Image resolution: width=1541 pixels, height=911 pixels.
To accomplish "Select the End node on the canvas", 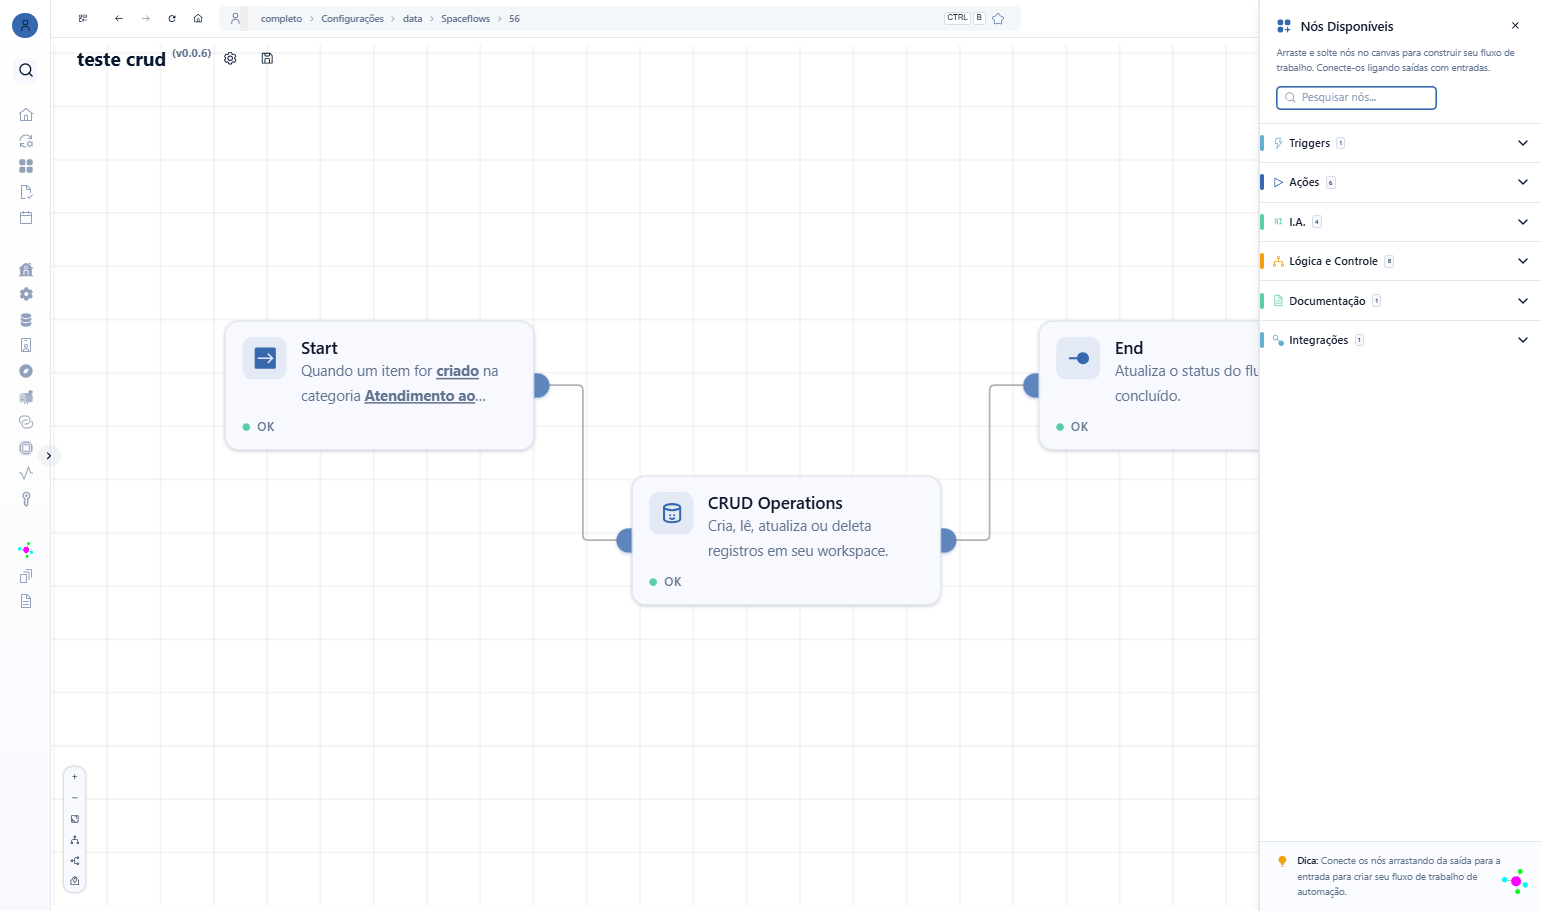I will point(1149,386).
